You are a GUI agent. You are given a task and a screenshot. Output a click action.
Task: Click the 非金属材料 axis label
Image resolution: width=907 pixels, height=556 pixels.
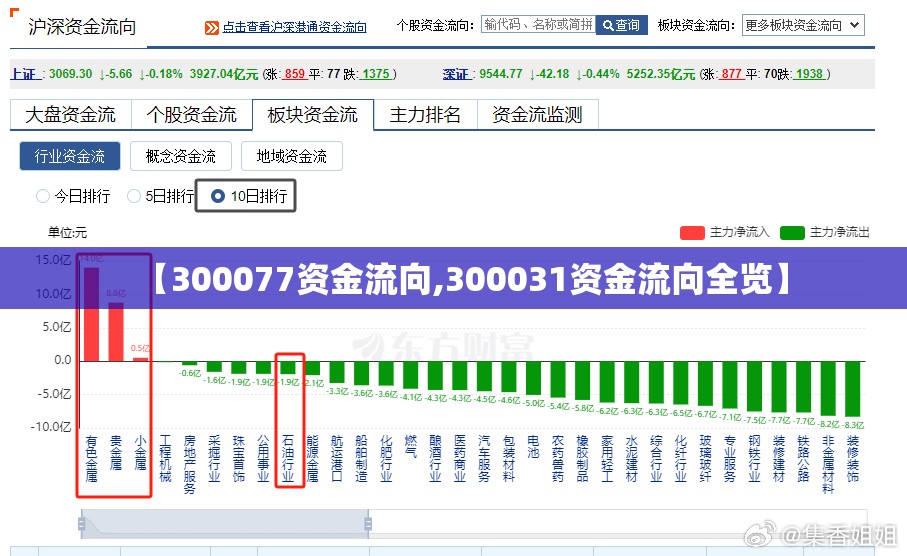[828, 465]
